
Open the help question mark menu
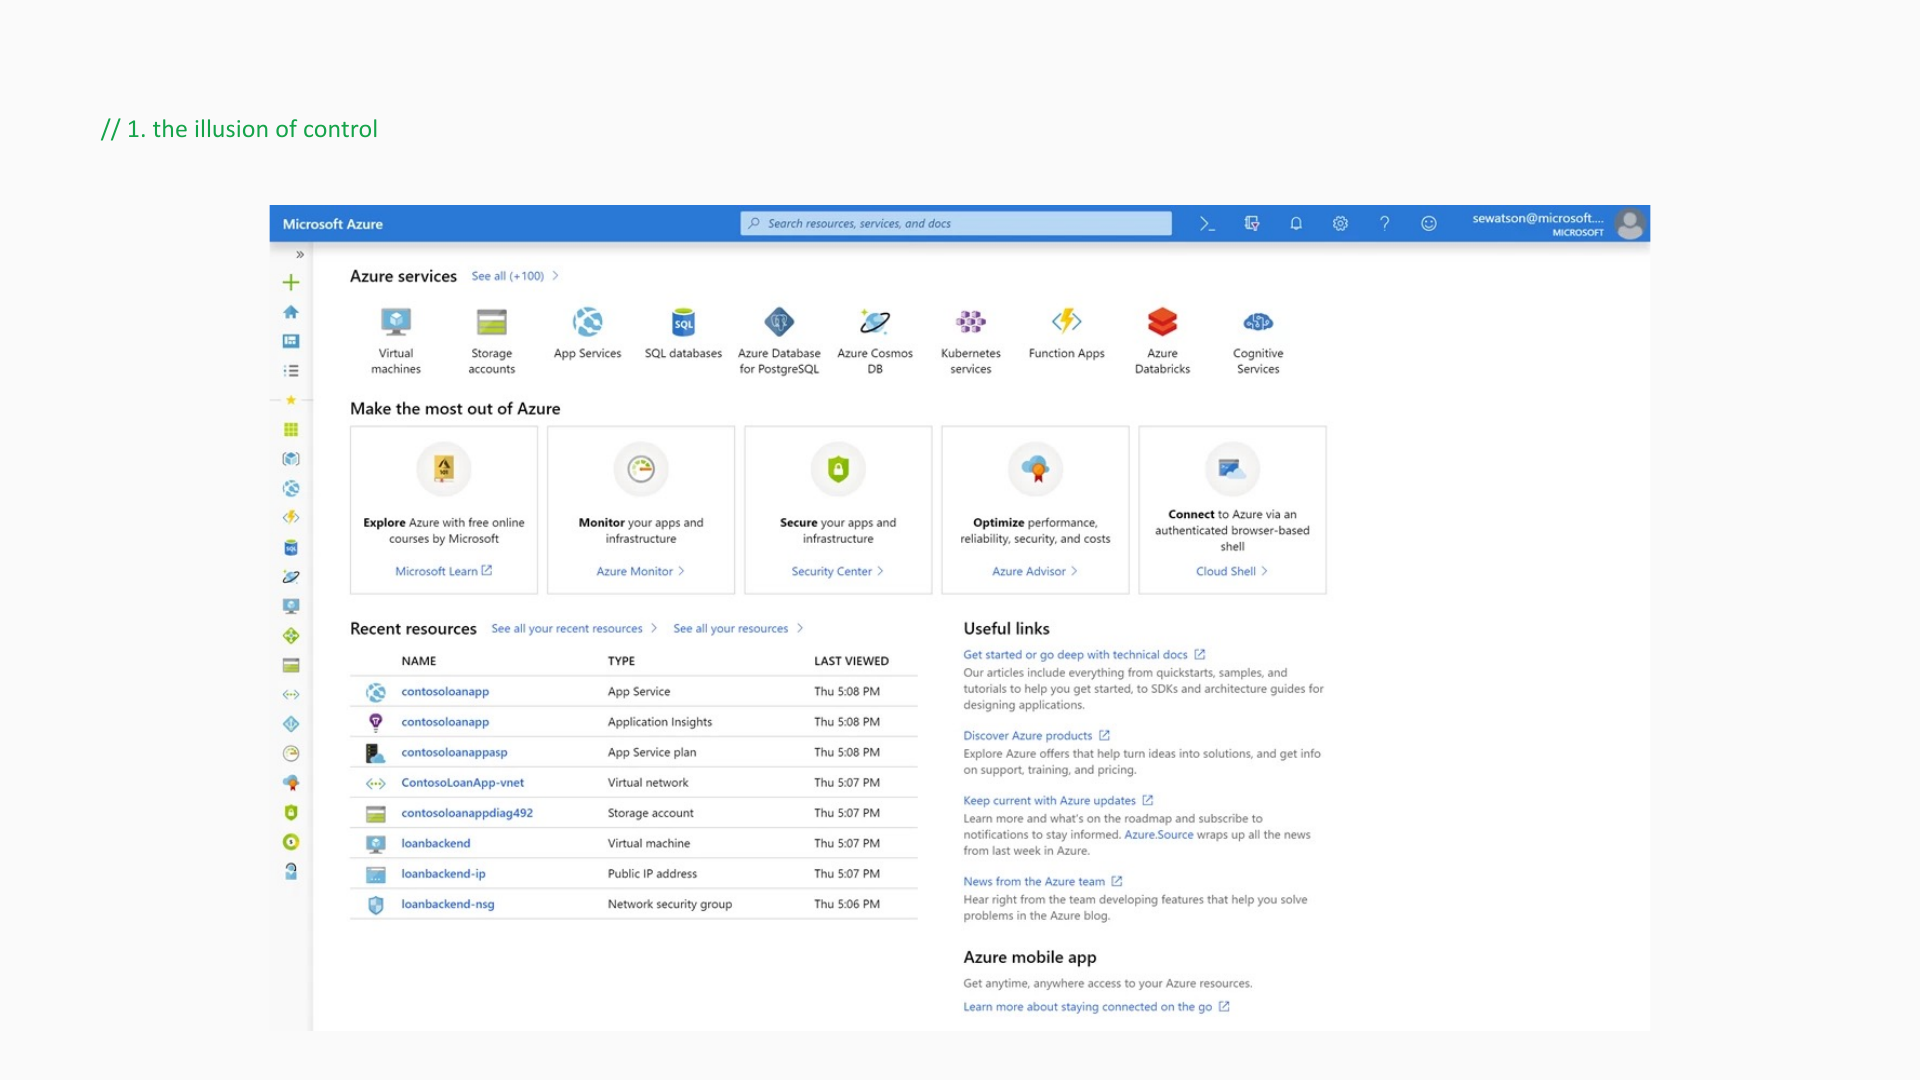click(1385, 224)
